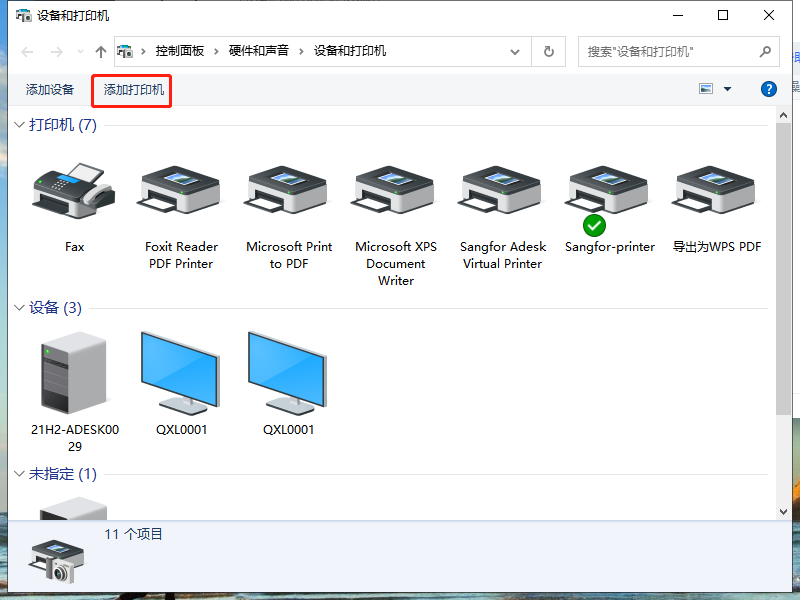800x600 pixels.
Task: Click 设备和打印机 breadcrumb segment
Action: point(349,51)
